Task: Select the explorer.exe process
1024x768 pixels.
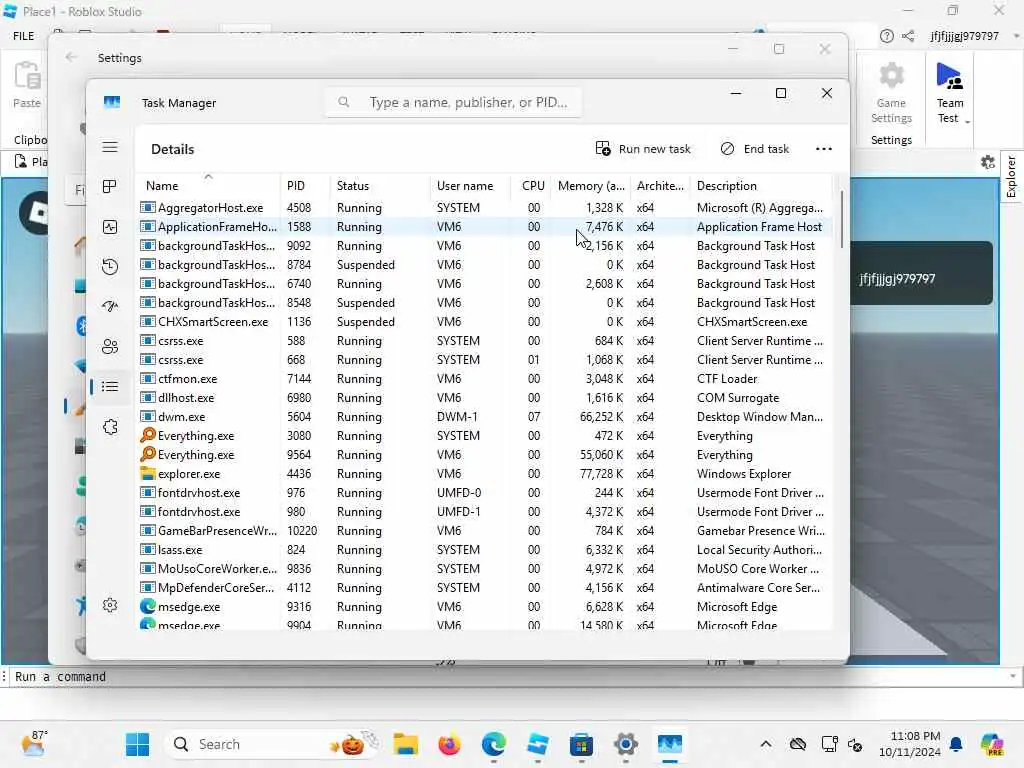Action: 485,473
